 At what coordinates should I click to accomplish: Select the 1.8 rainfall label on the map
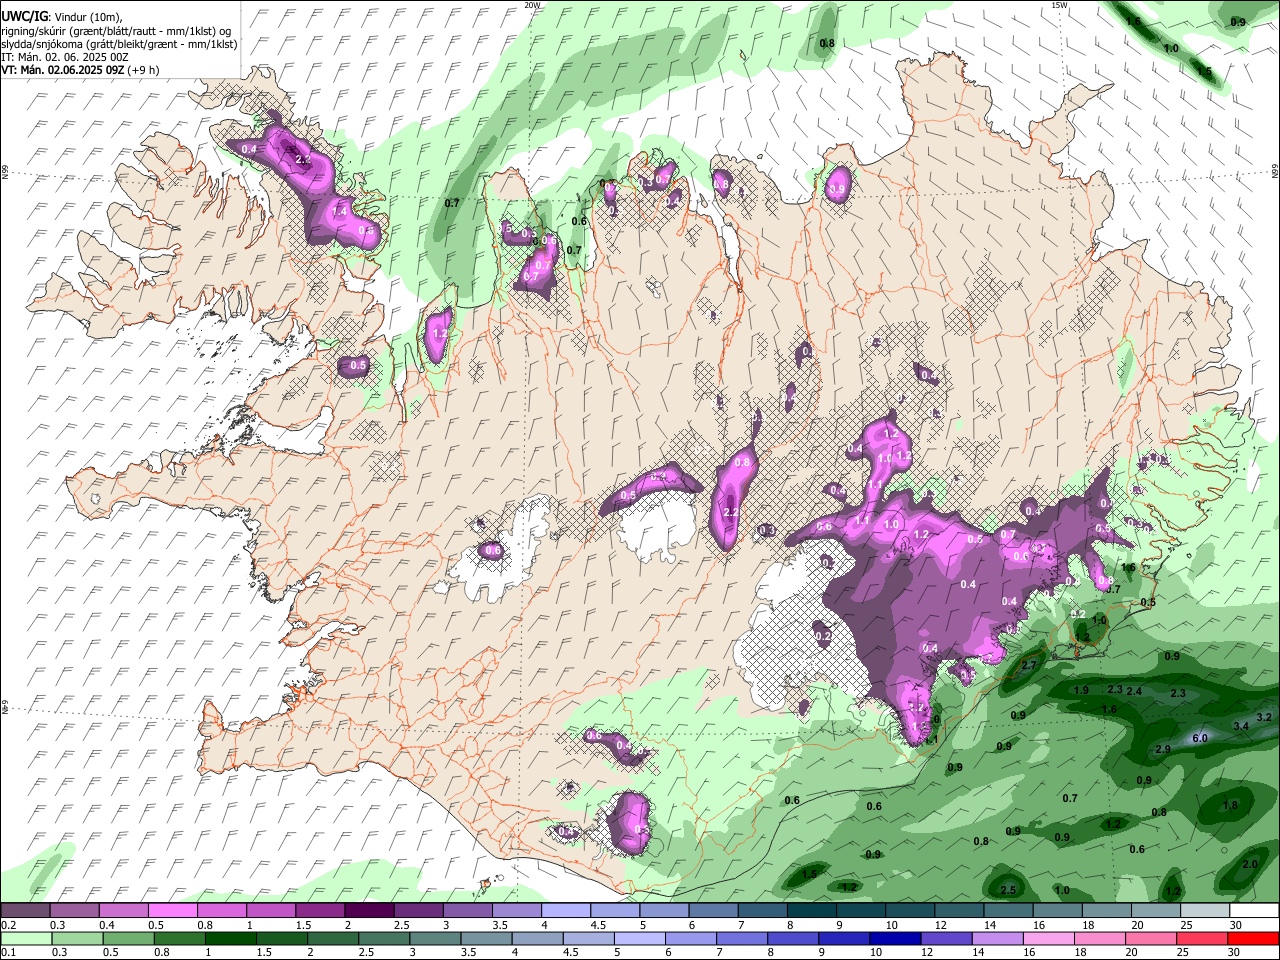pos(1230,805)
